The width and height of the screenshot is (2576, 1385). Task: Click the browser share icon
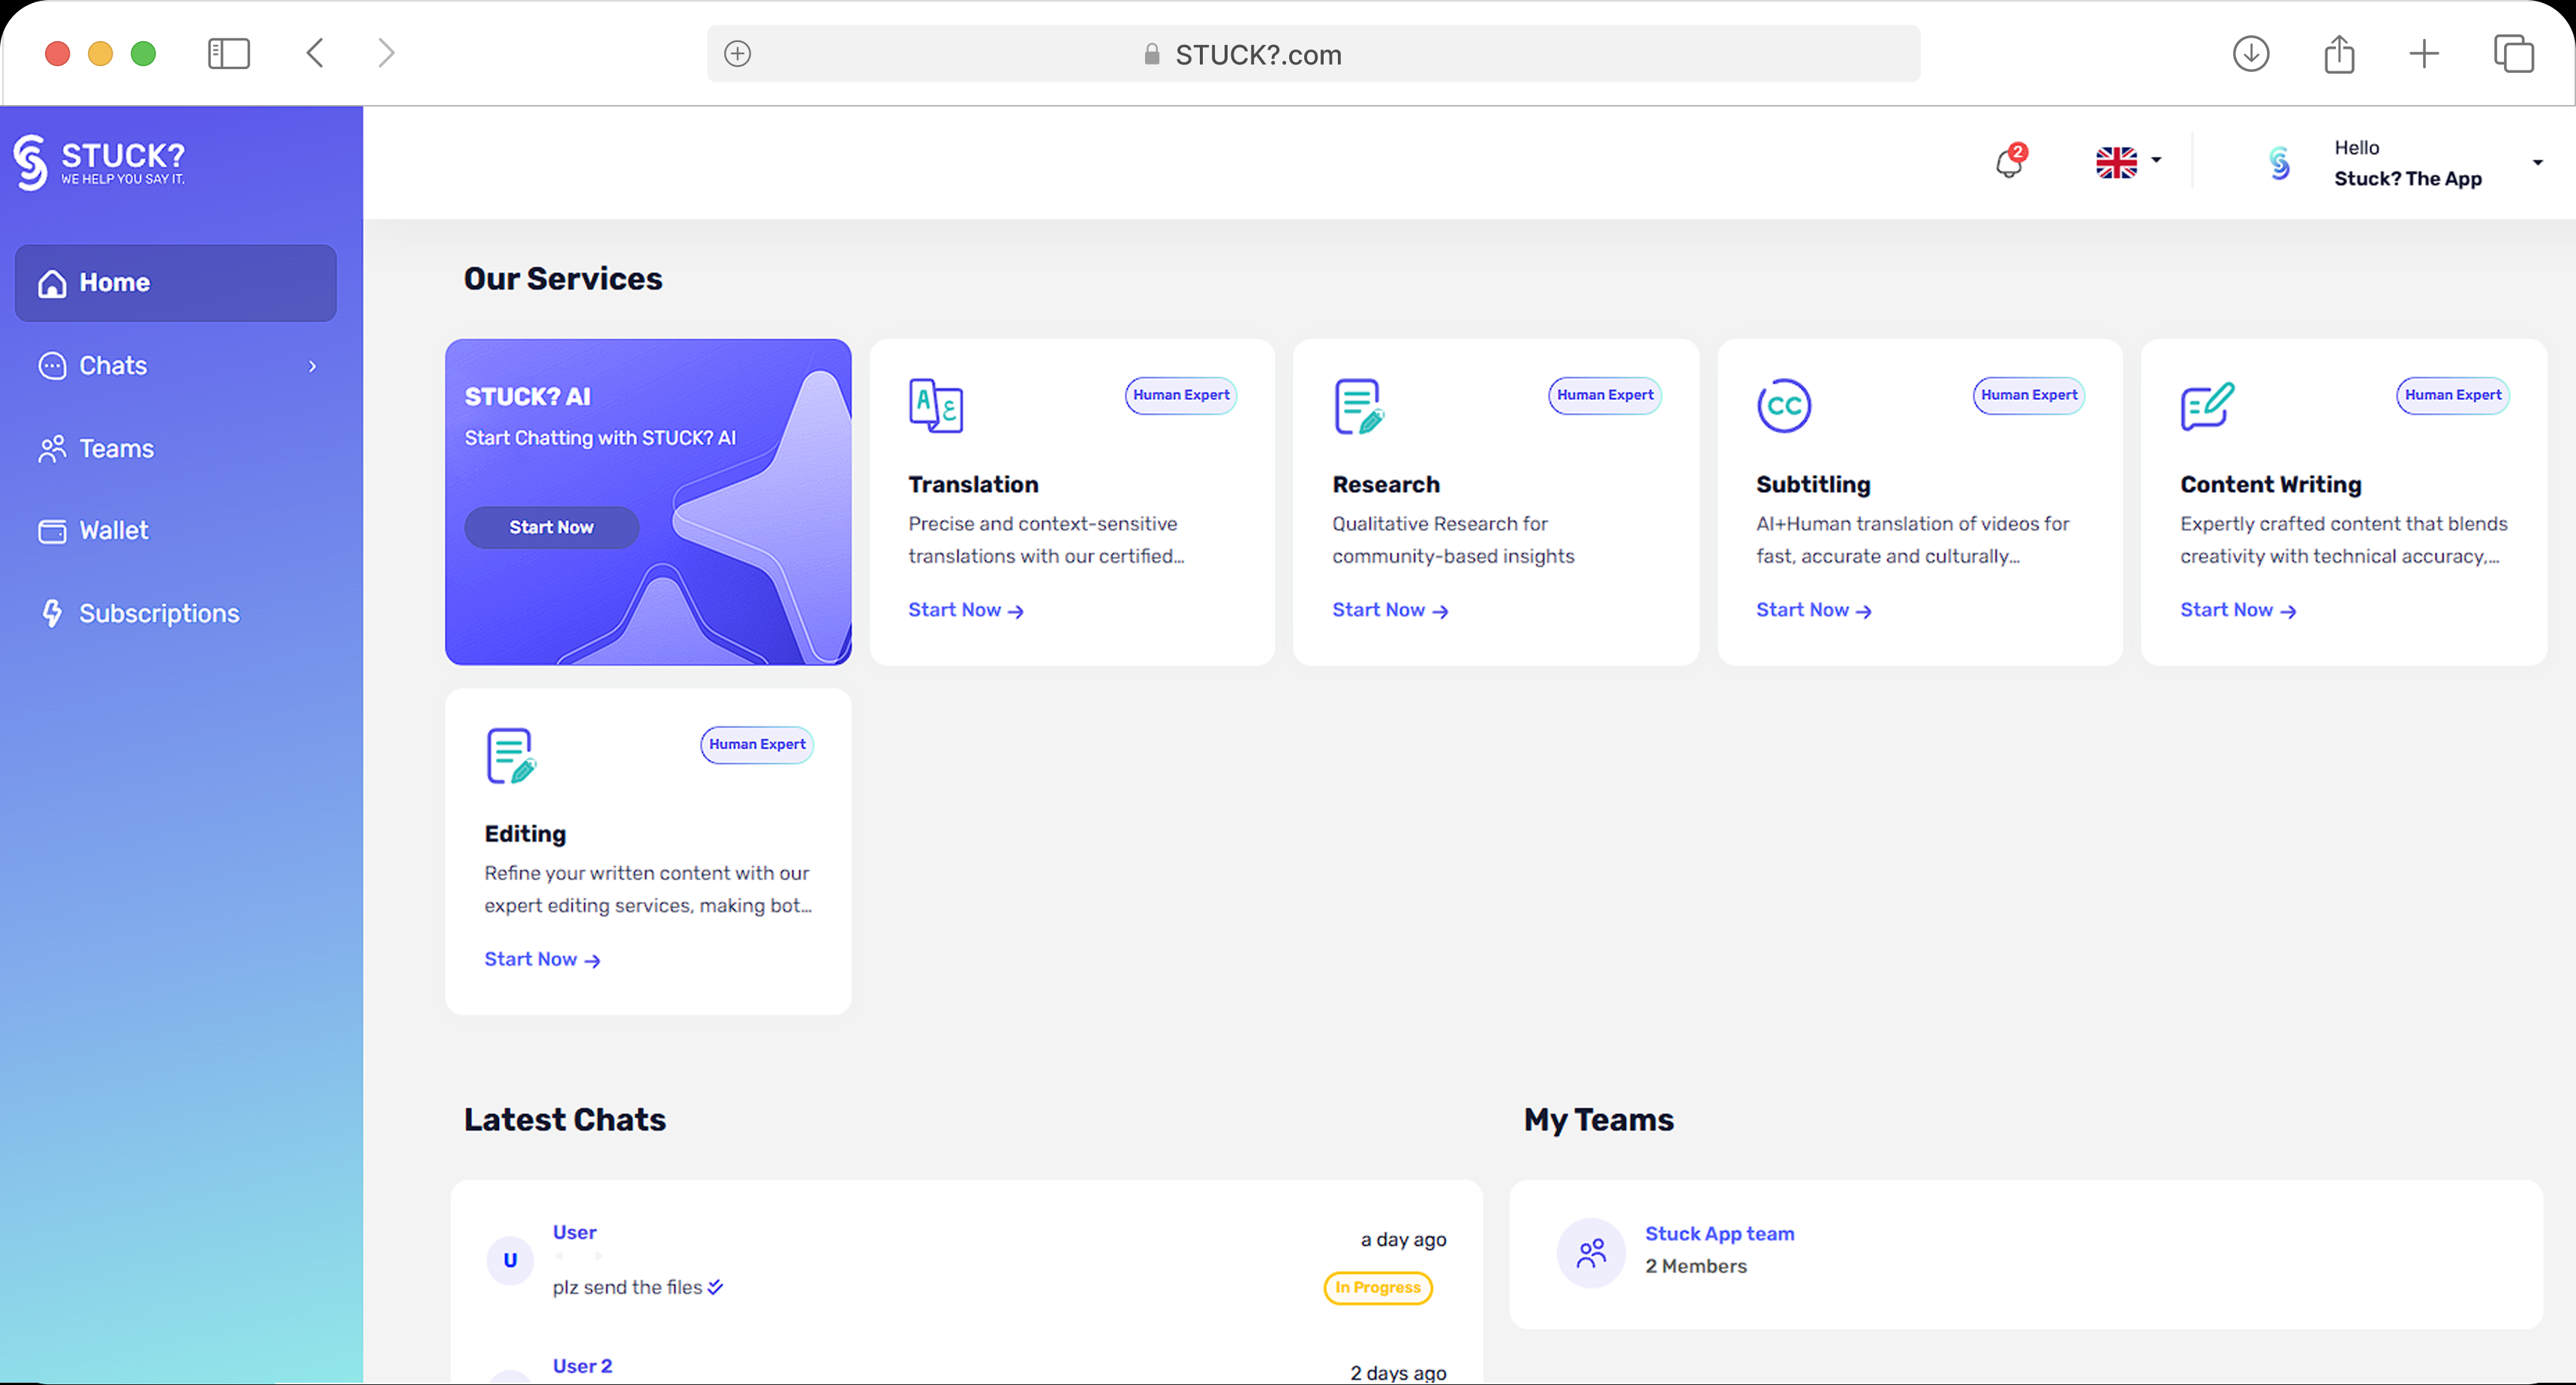click(2338, 53)
